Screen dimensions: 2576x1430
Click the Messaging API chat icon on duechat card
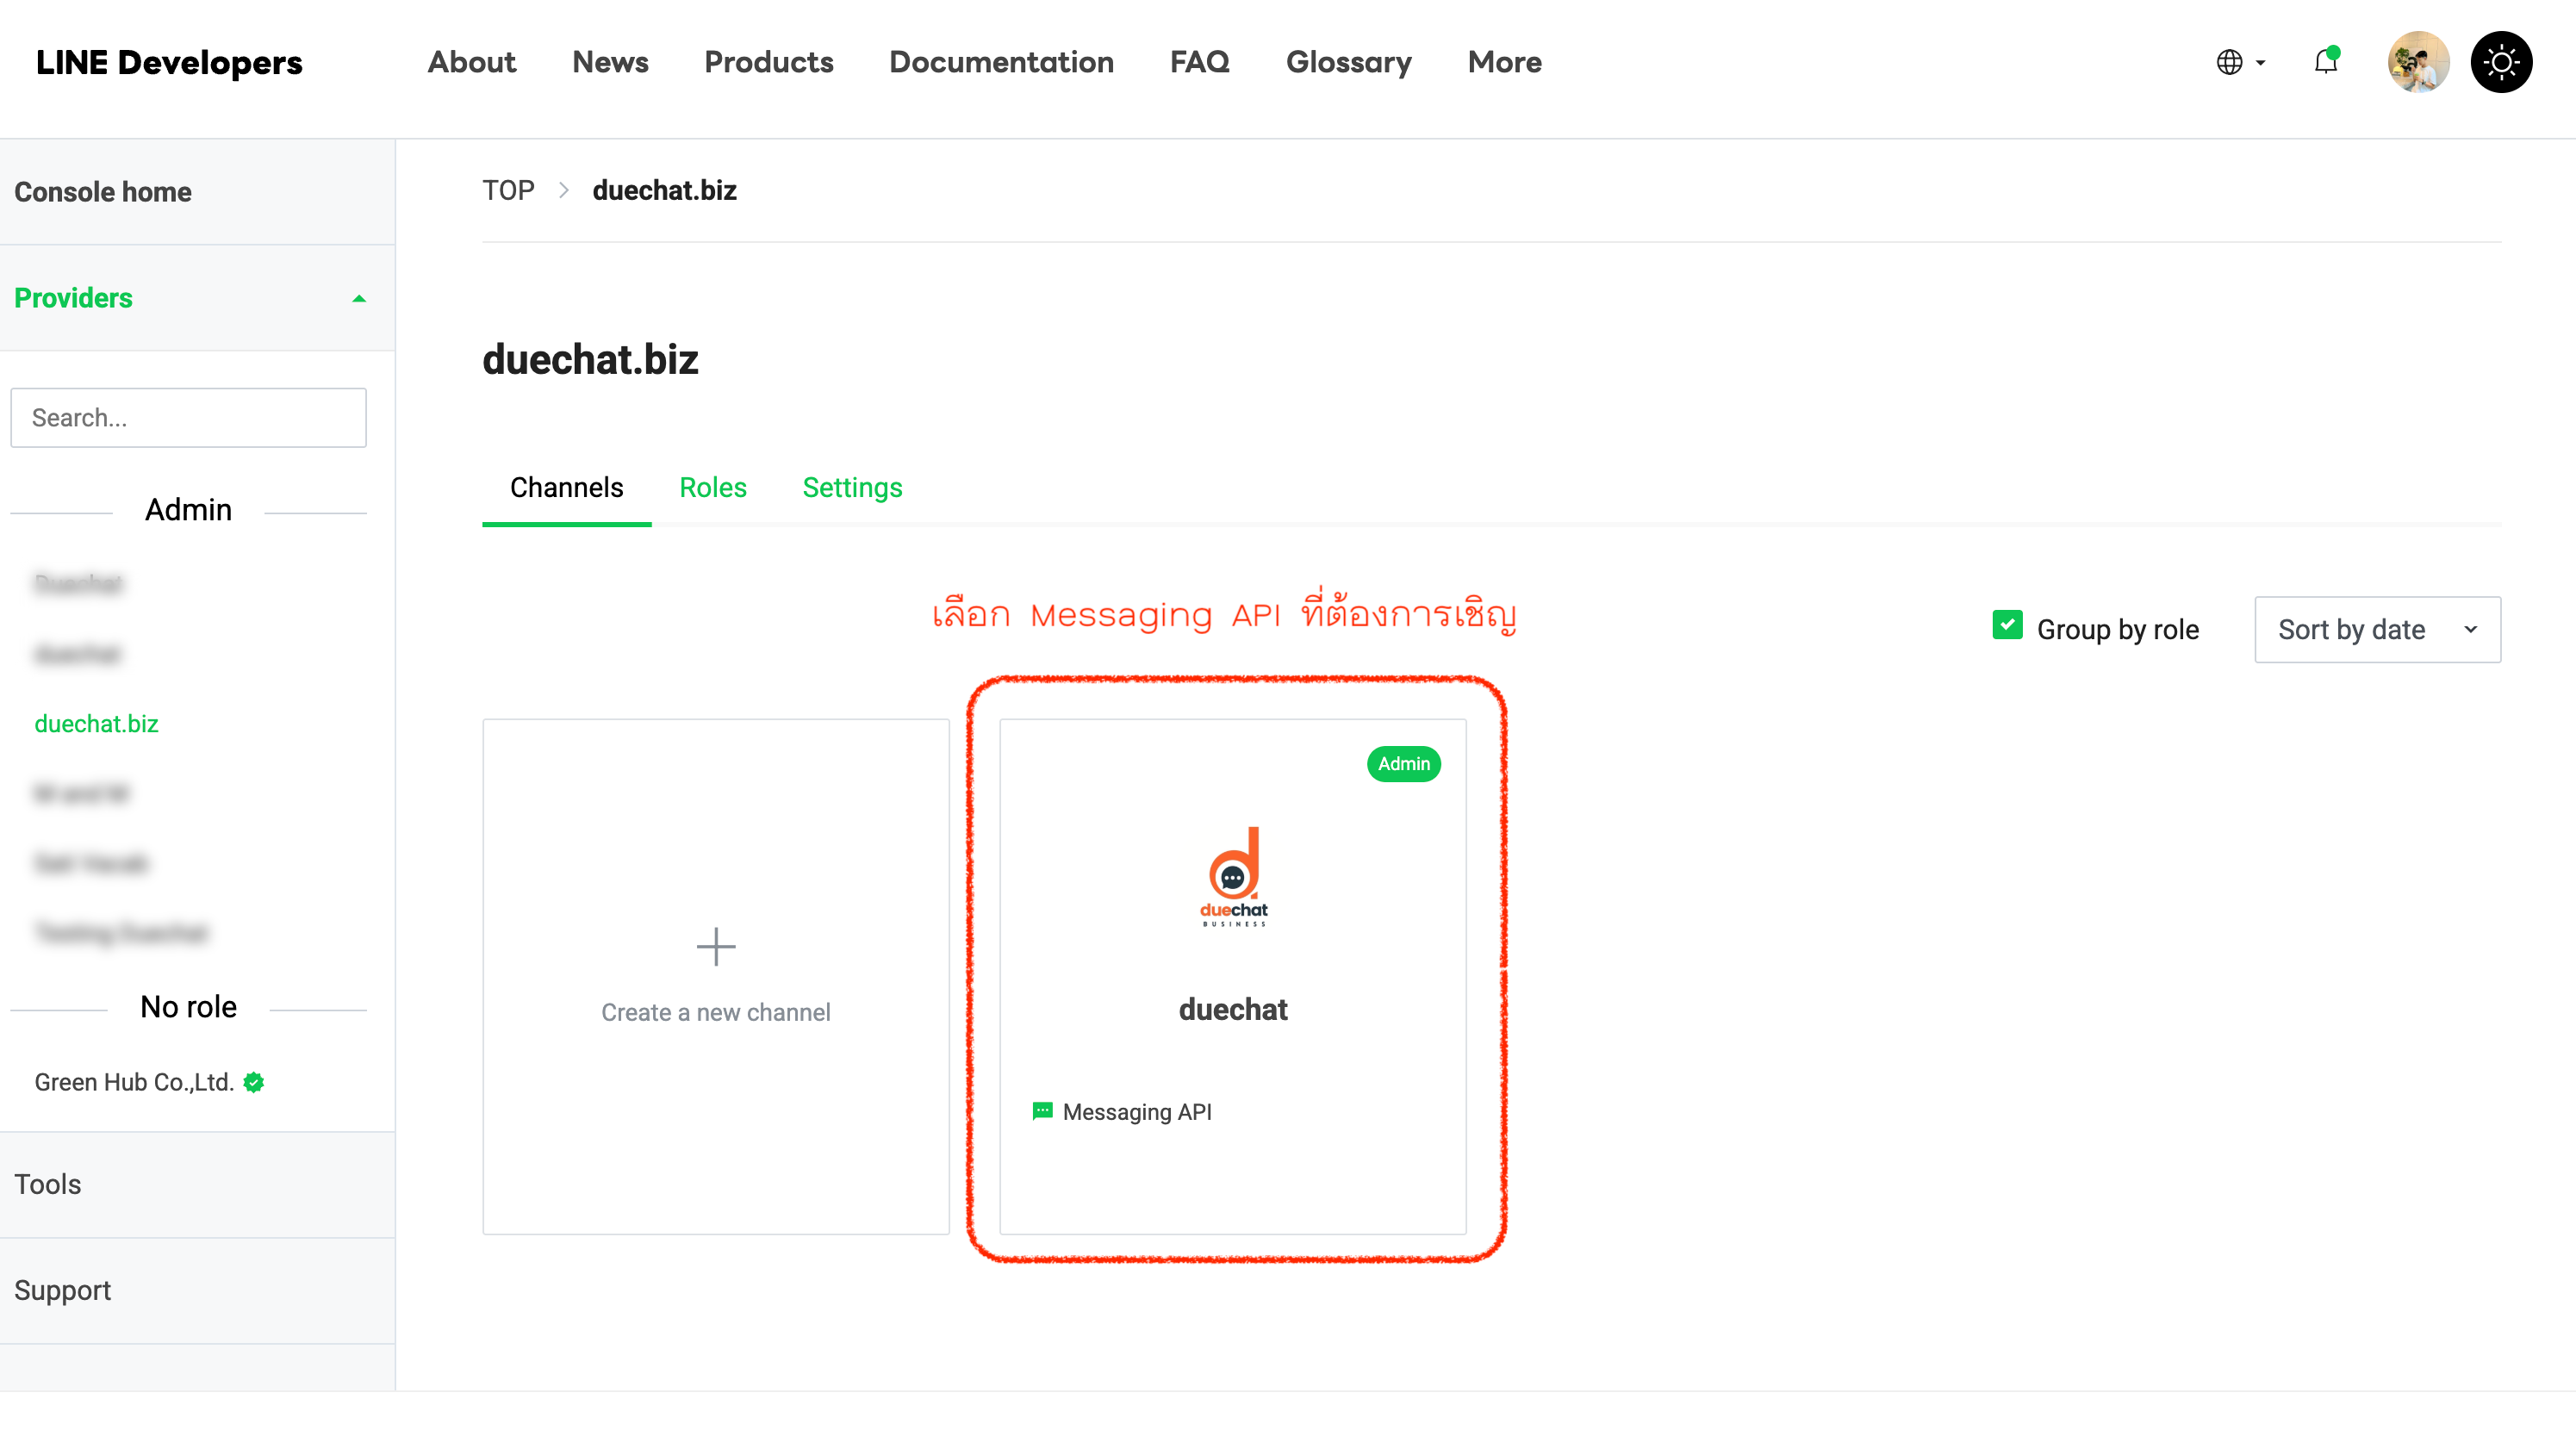(1043, 1110)
